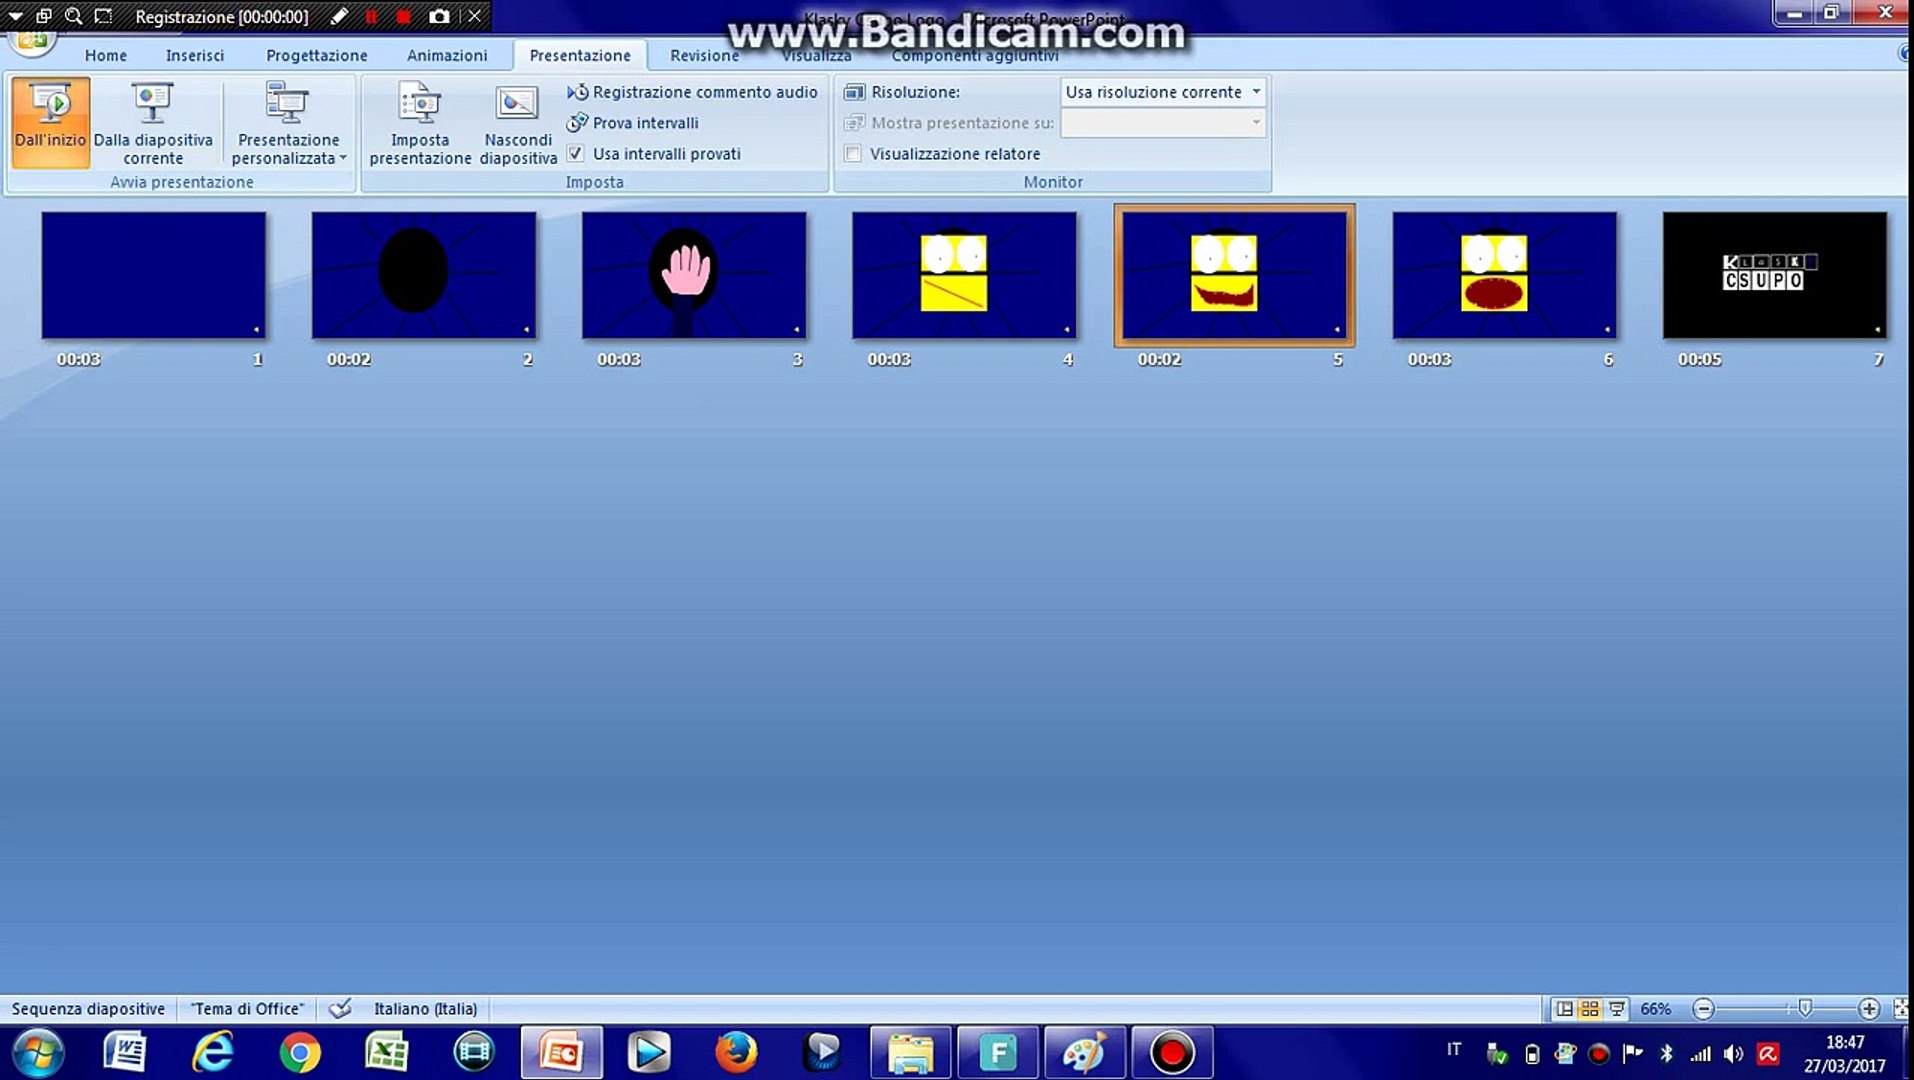Open the Revisione tab

(x=705, y=56)
